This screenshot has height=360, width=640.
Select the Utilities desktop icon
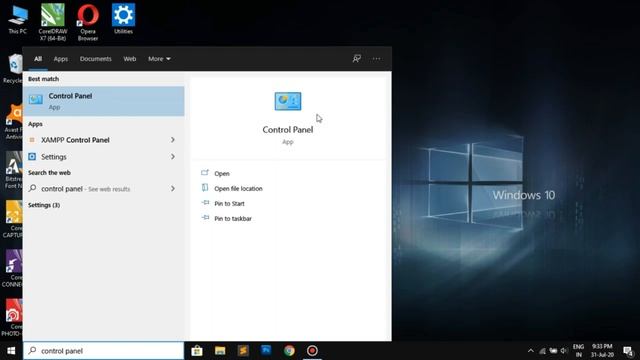123,19
